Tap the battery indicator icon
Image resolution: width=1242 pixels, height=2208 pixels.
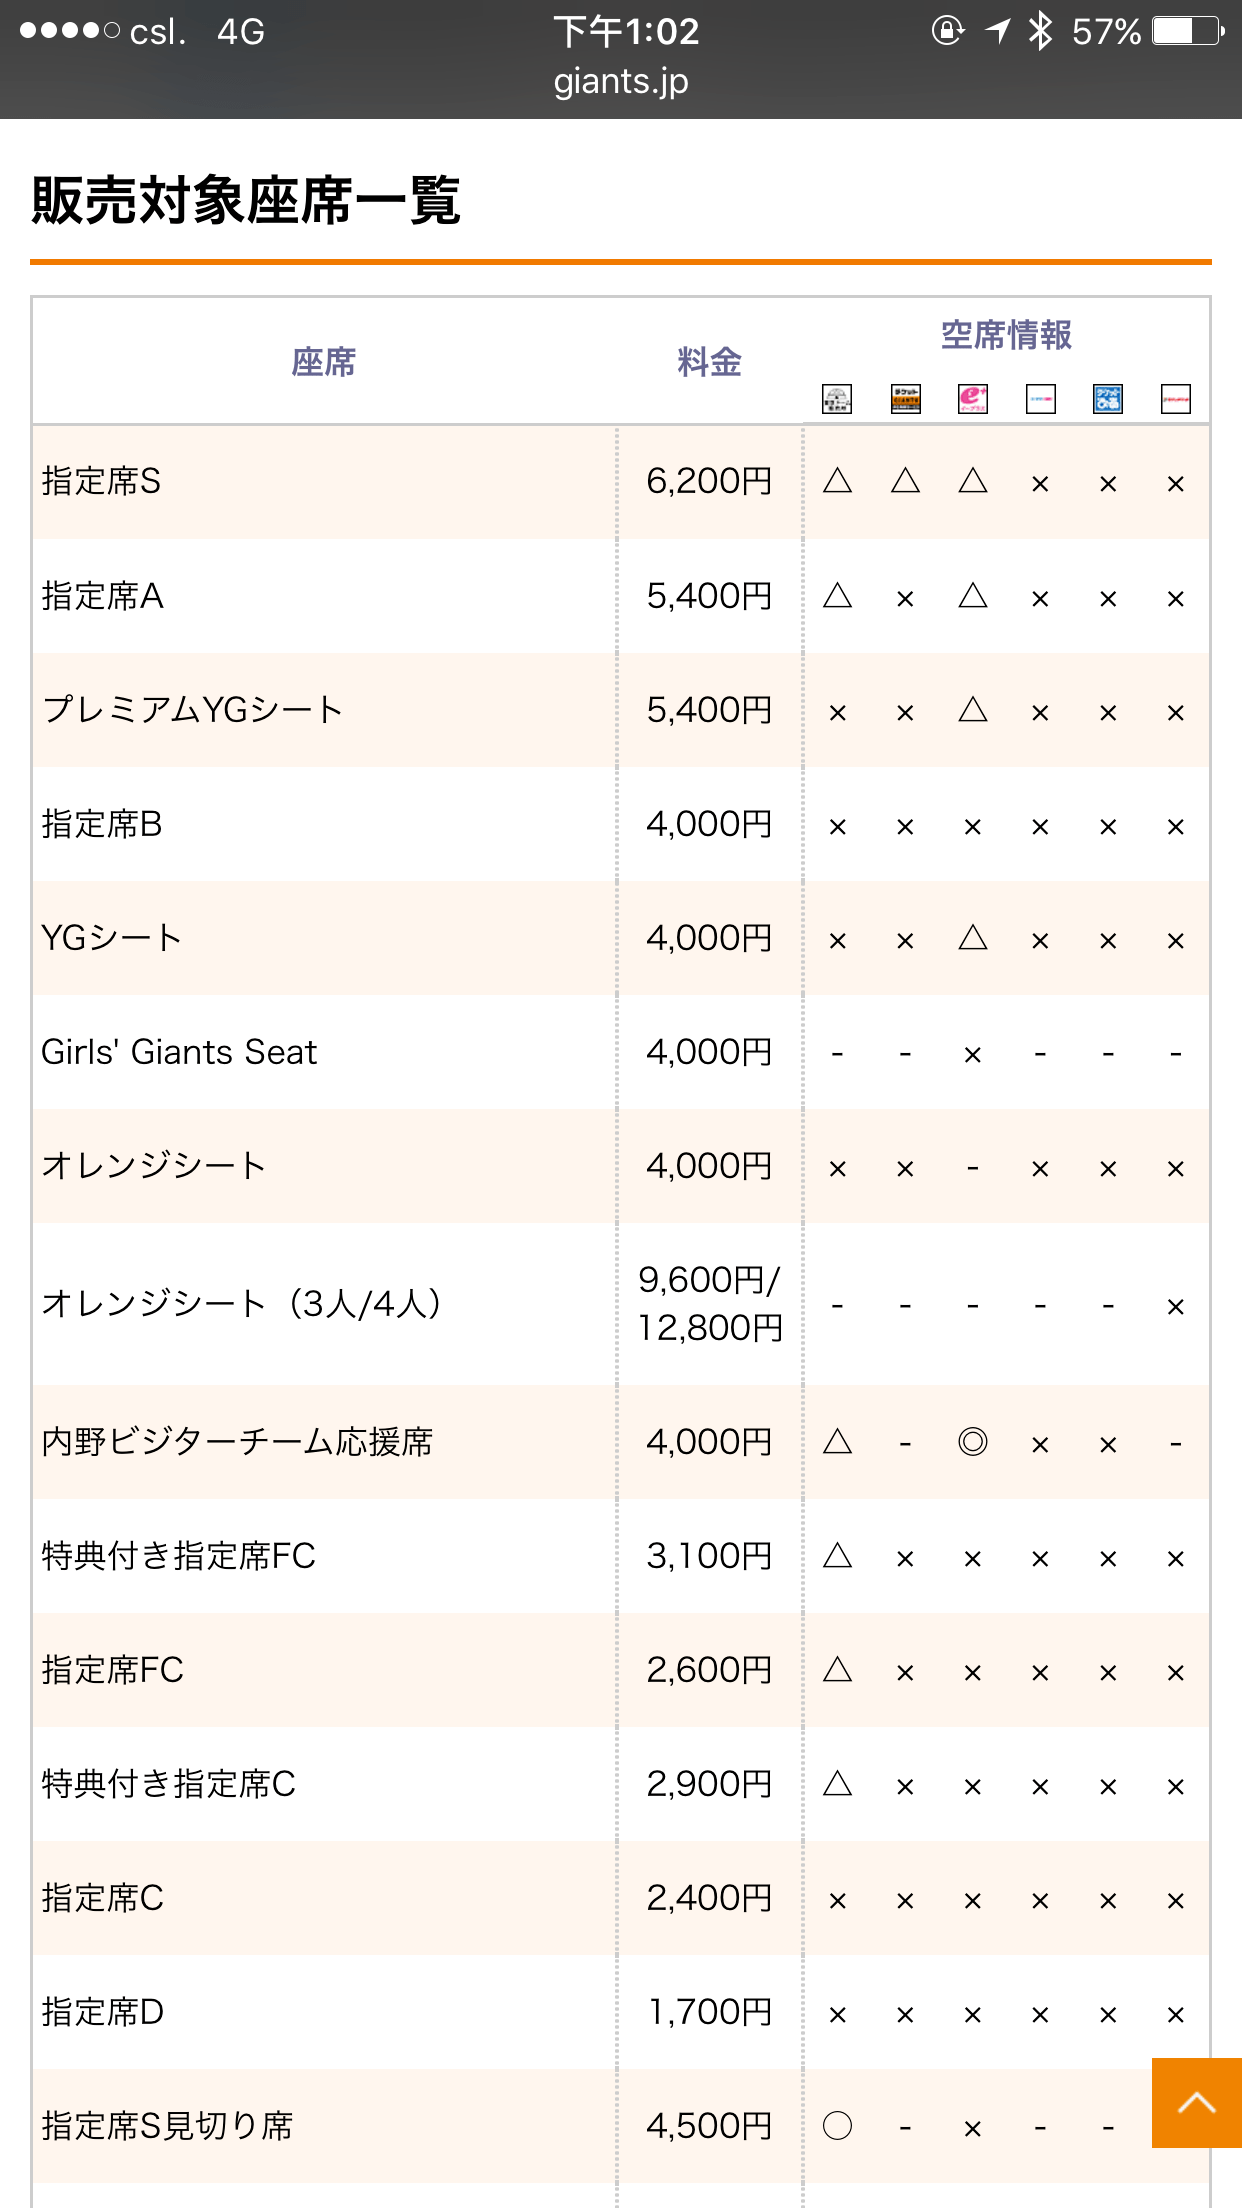pos(1188,32)
